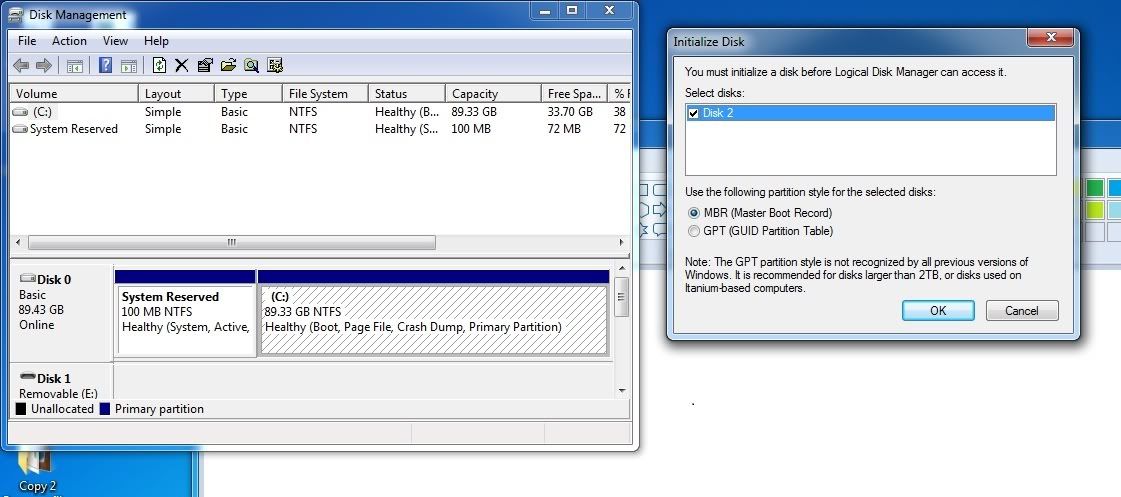
Task: Select the right arrow shape in background Paint window
Action: coord(658,210)
